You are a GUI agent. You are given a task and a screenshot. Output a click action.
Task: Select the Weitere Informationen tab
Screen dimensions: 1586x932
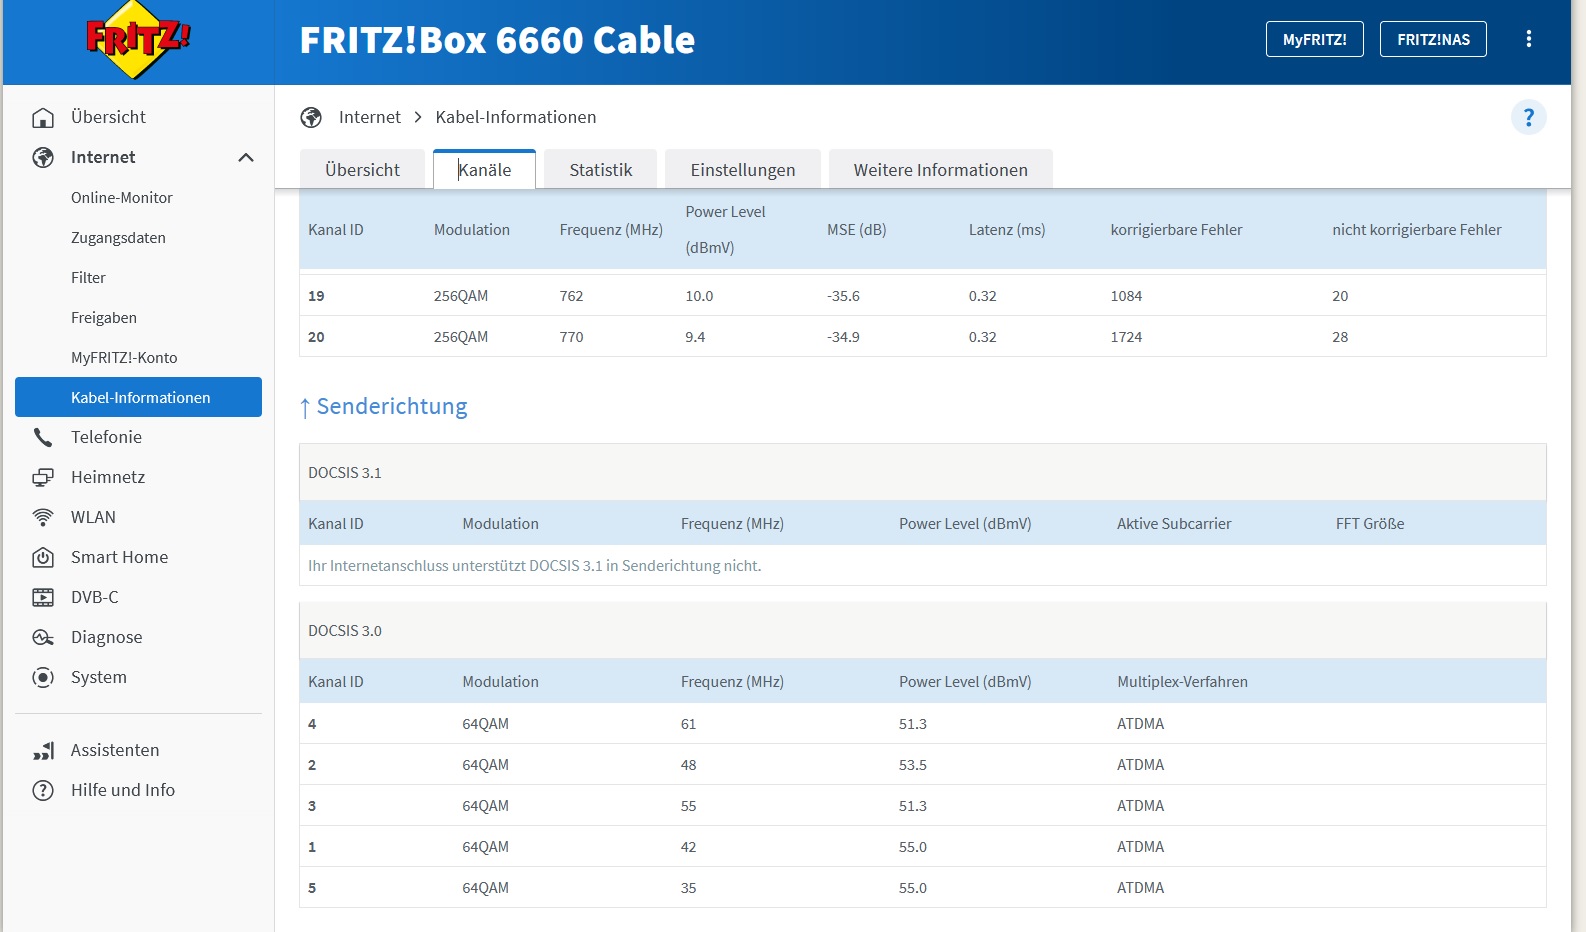[940, 170]
